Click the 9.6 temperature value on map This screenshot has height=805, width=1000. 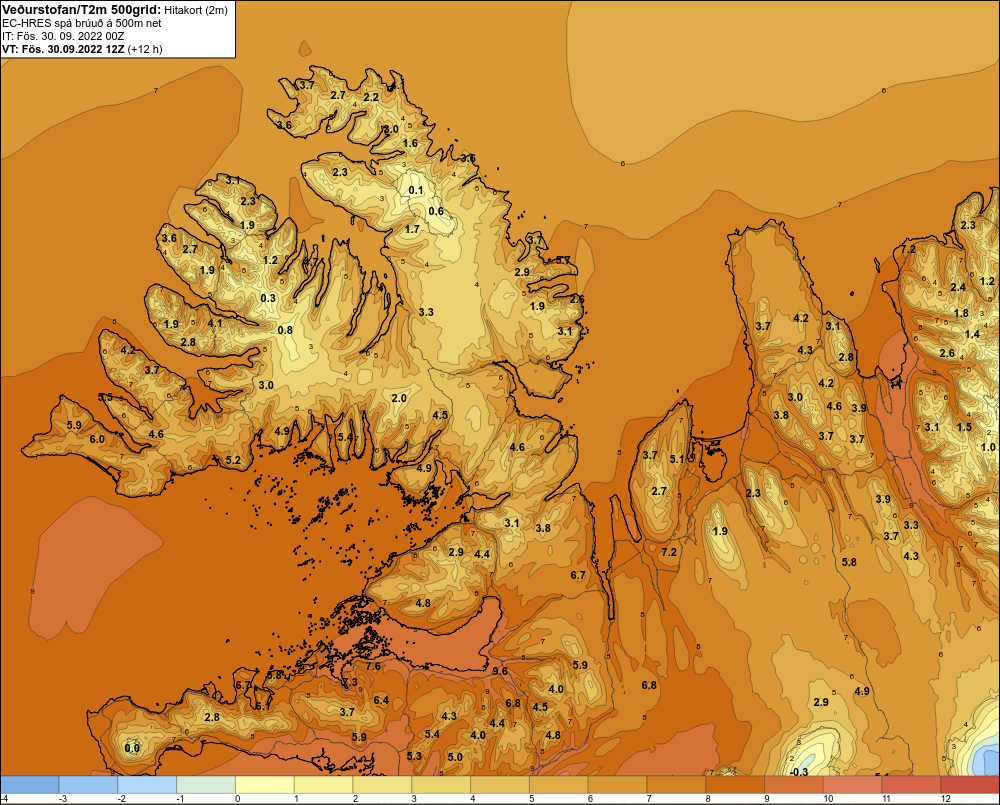(501, 670)
